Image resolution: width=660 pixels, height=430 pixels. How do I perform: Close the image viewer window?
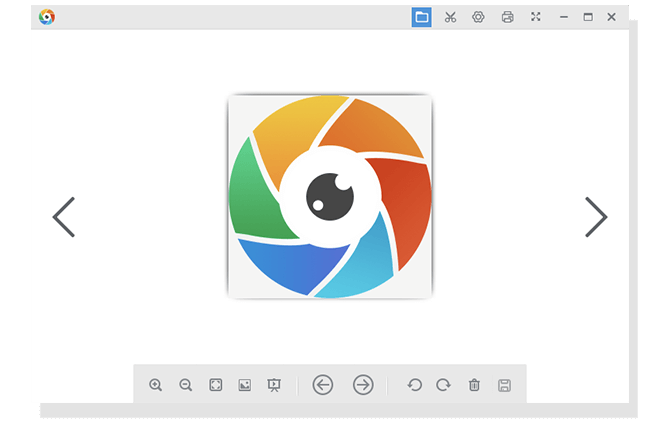(x=612, y=17)
